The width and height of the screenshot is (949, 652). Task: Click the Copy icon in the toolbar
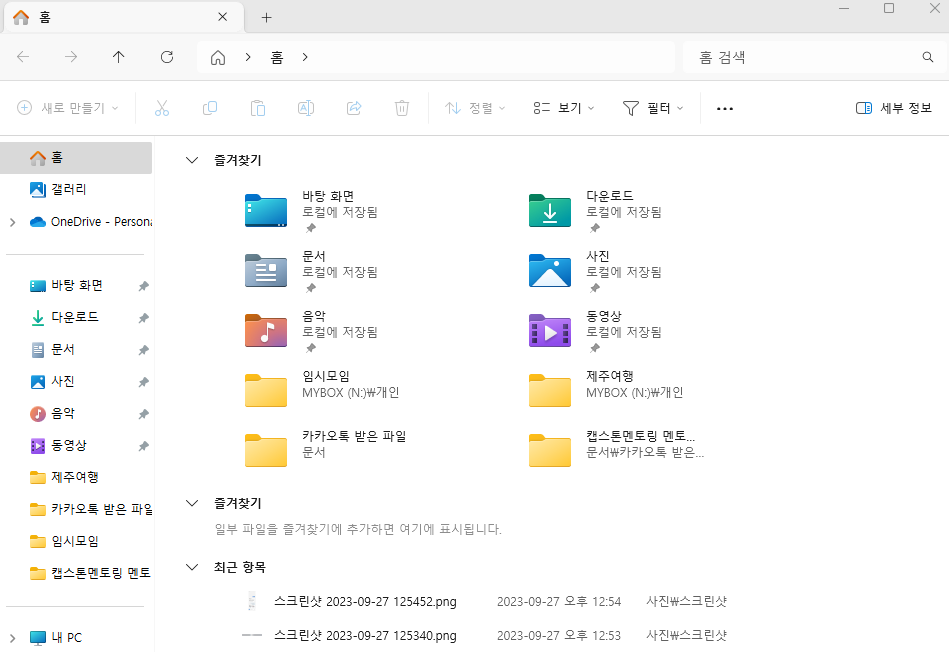click(210, 107)
